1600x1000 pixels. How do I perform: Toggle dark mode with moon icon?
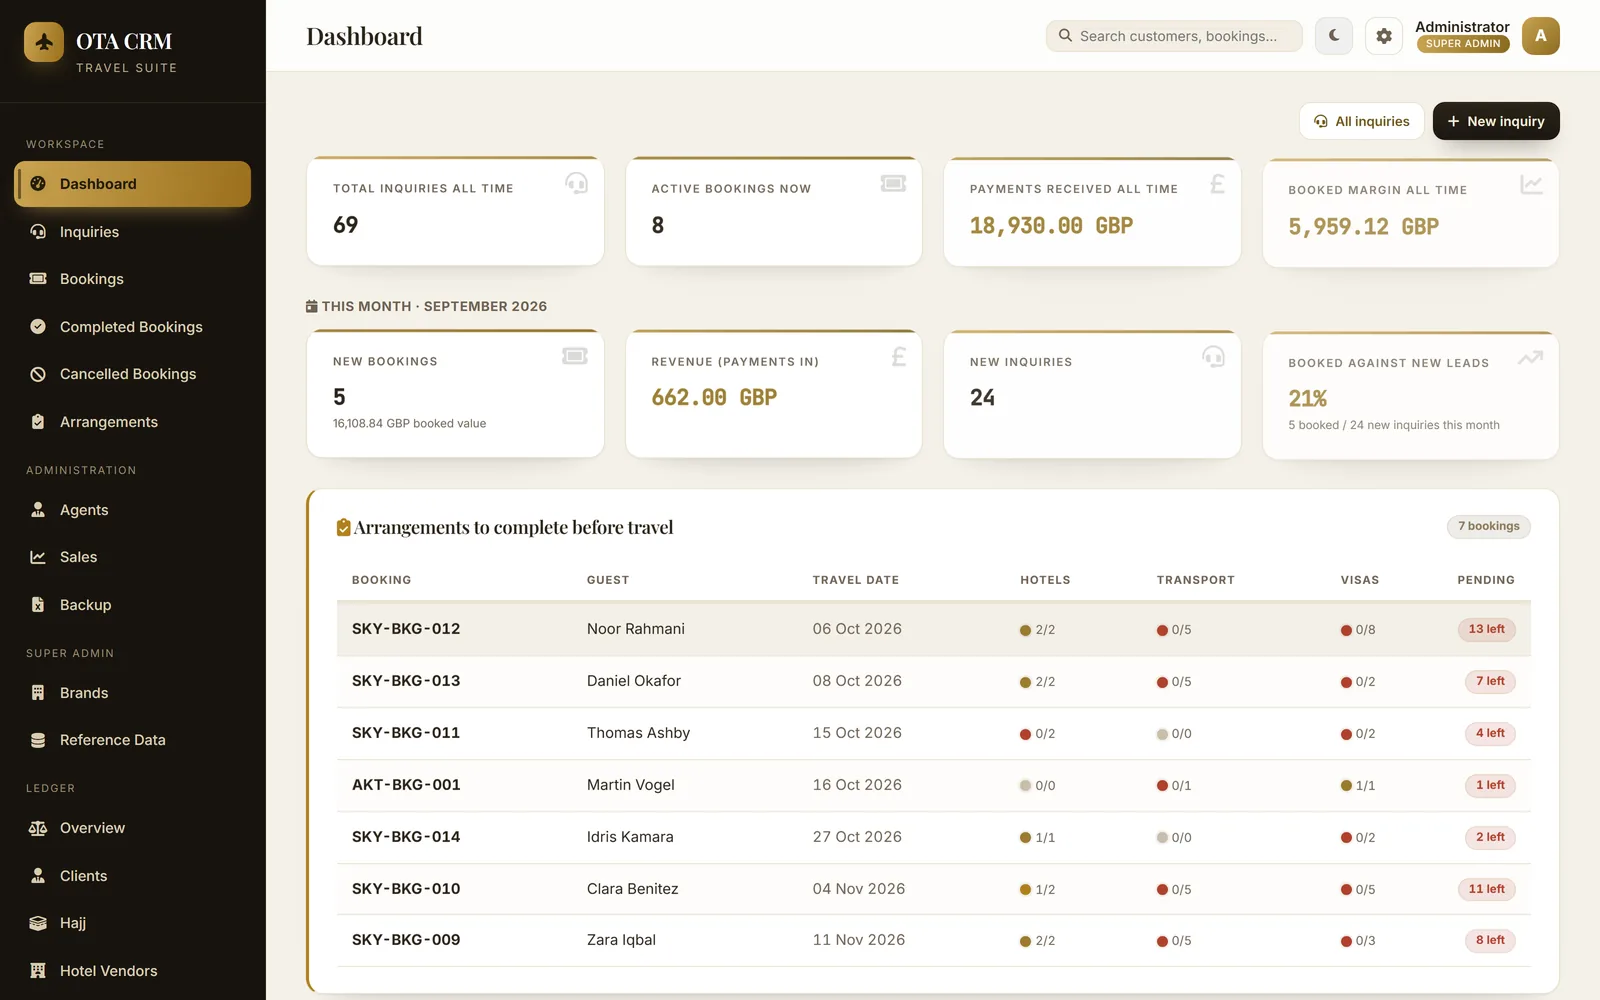click(1334, 36)
